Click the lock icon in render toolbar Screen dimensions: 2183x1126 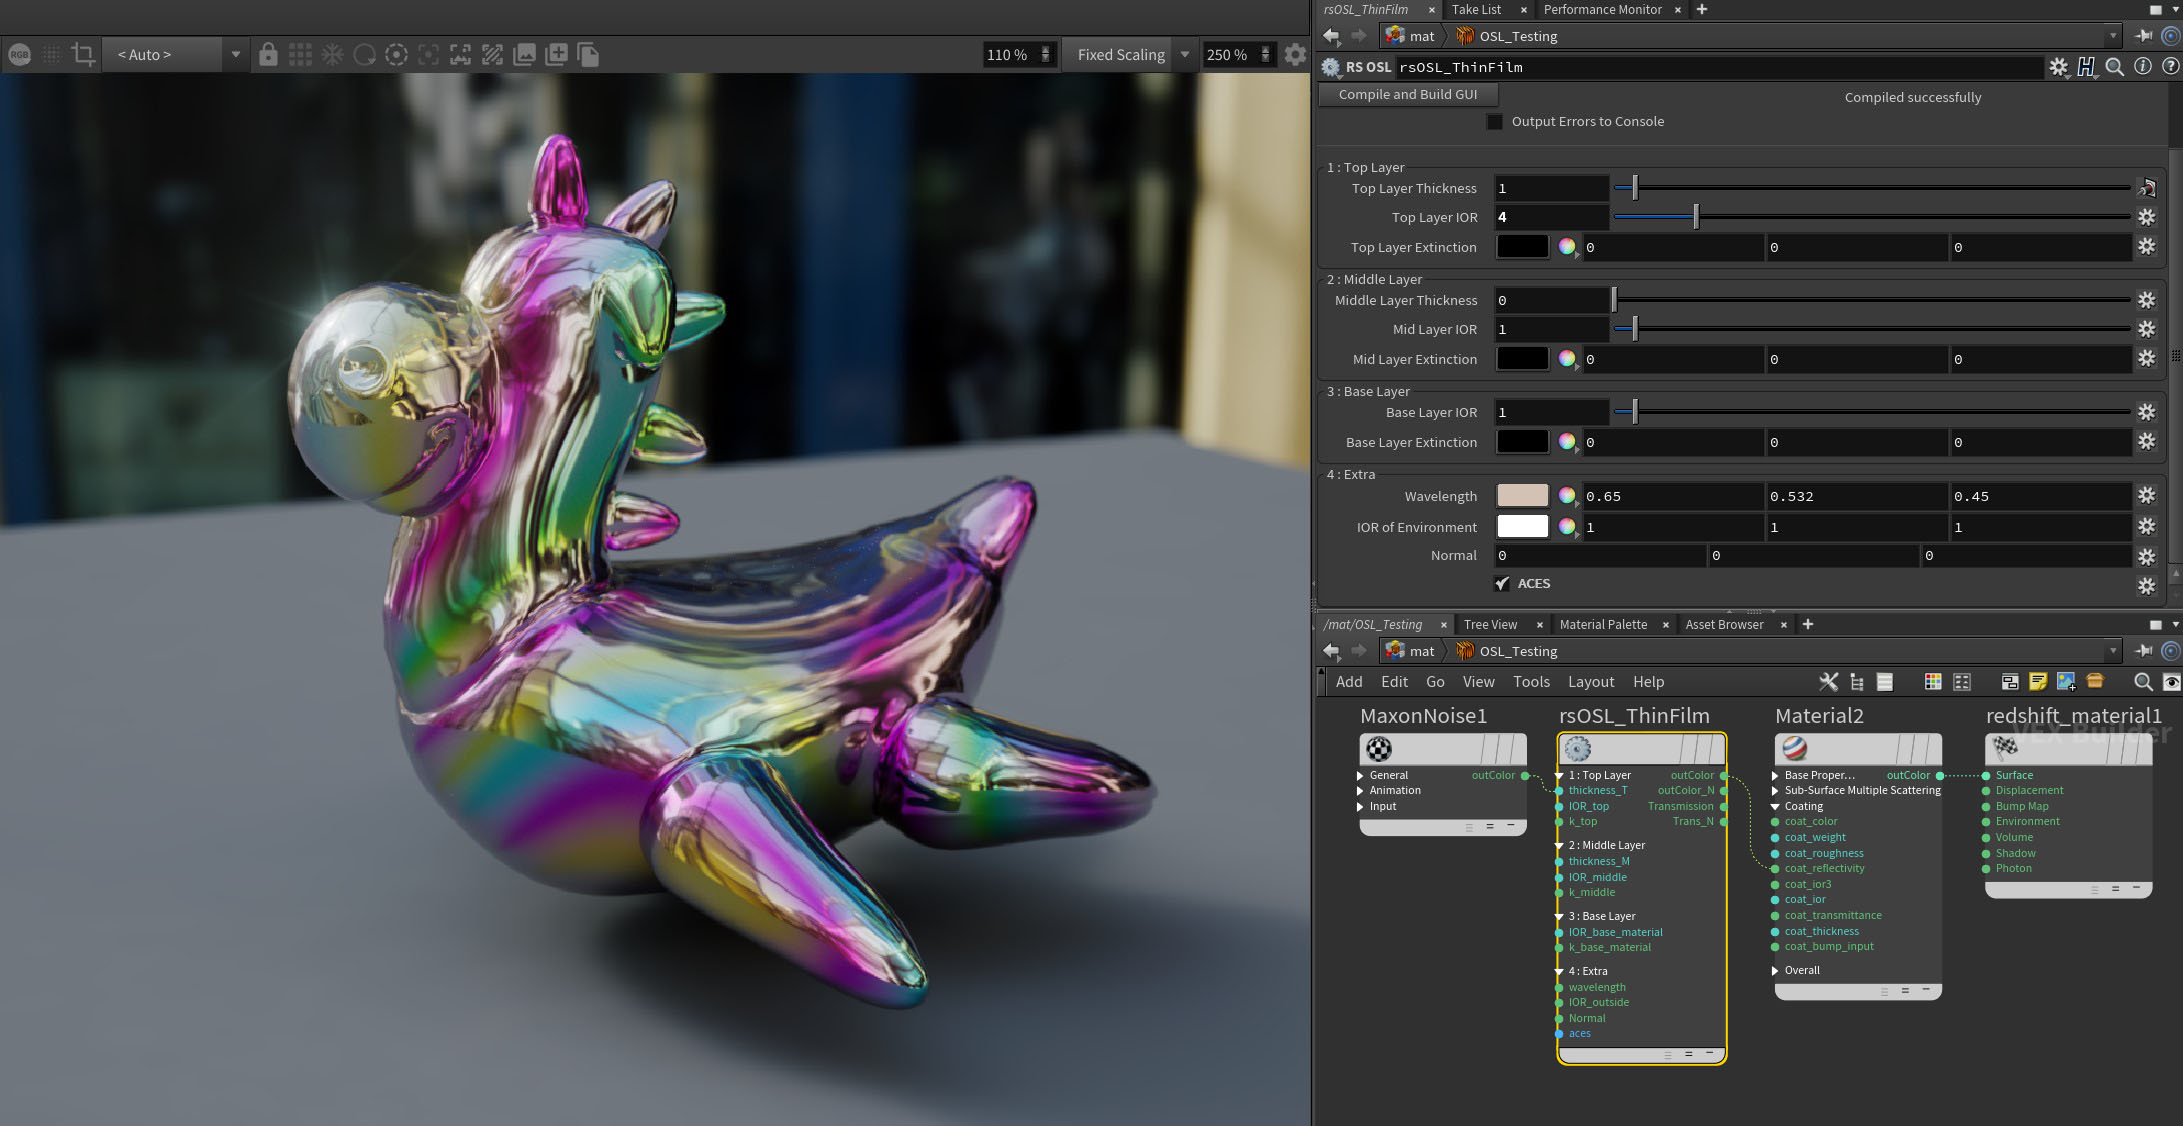[x=268, y=55]
